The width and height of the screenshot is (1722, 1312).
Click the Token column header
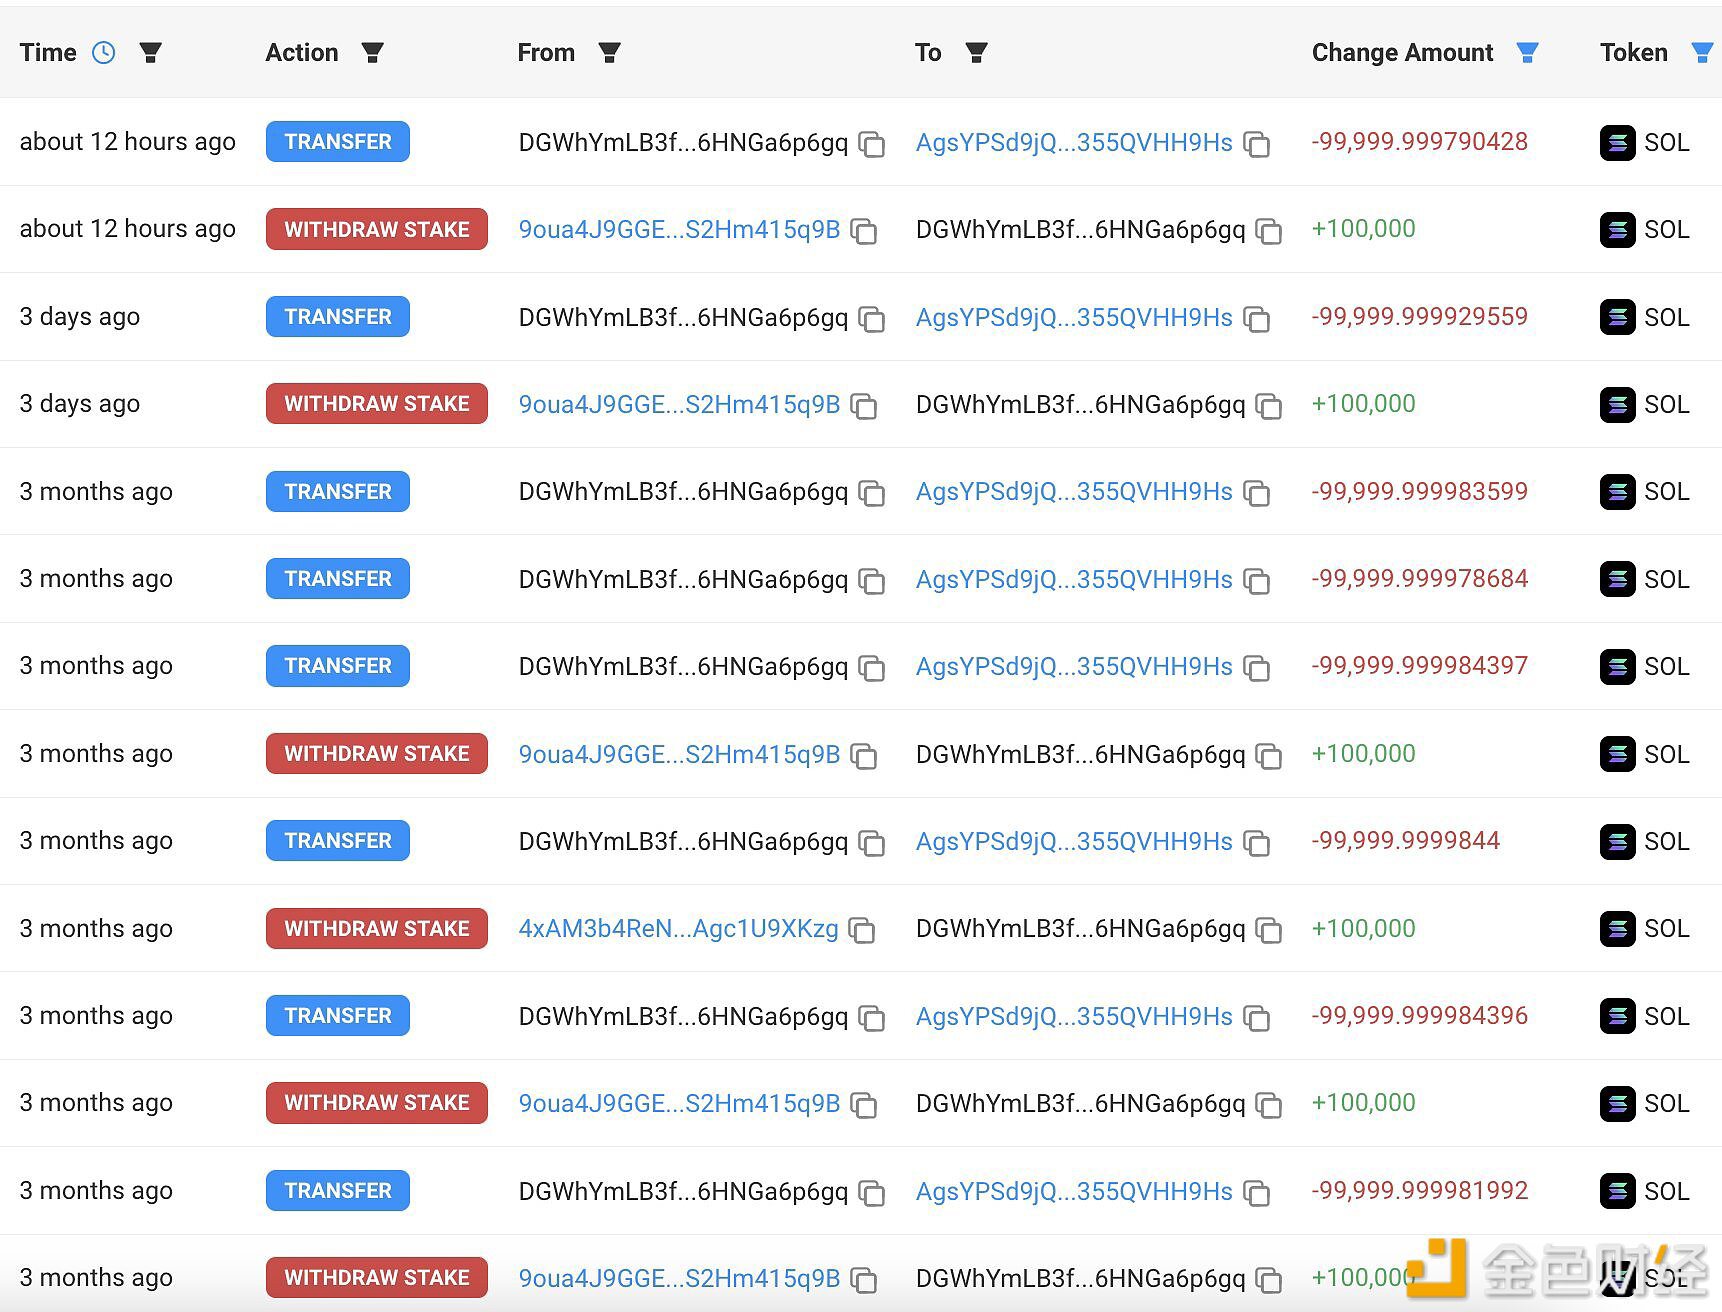click(x=1634, y=53)
